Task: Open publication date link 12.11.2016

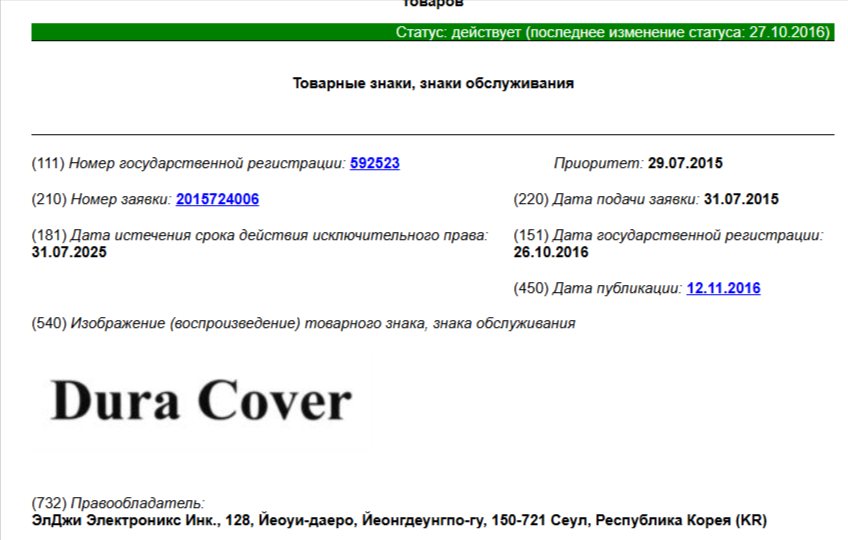Action: 724,288
